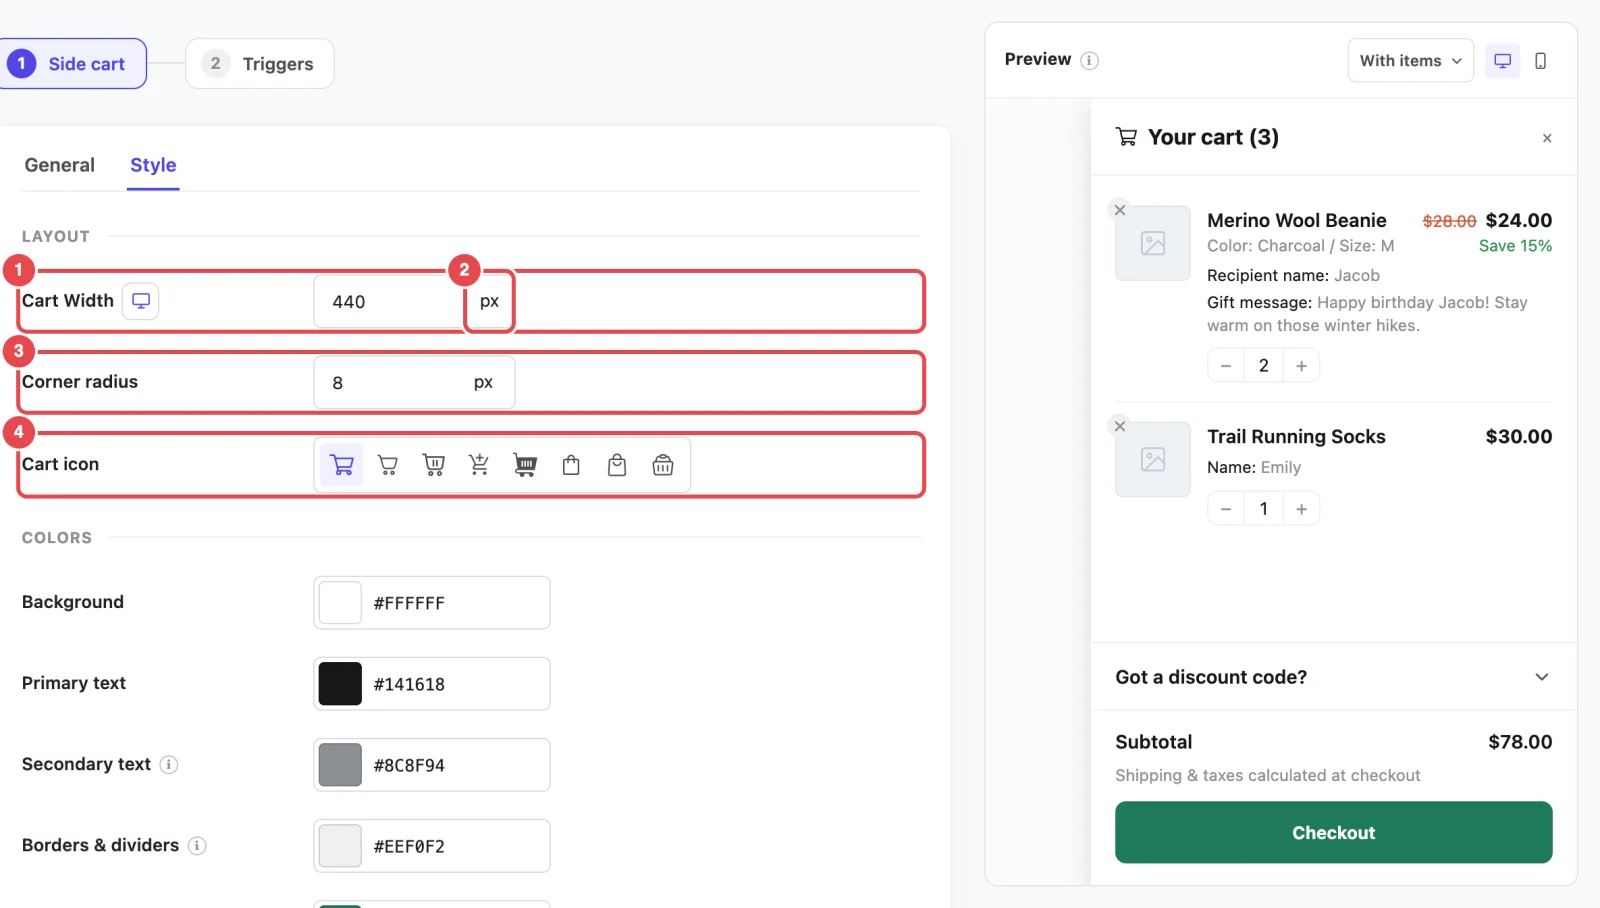The image size is (1600, 908).
Task: Decrease Merino Wool Beanie quantity
Action: tap(1226, 366)
